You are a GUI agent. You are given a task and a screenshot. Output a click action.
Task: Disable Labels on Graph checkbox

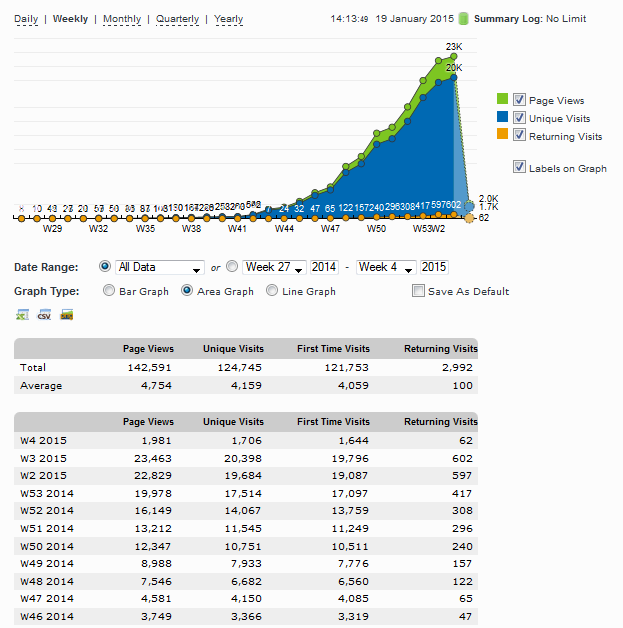(x=519, y=167)
